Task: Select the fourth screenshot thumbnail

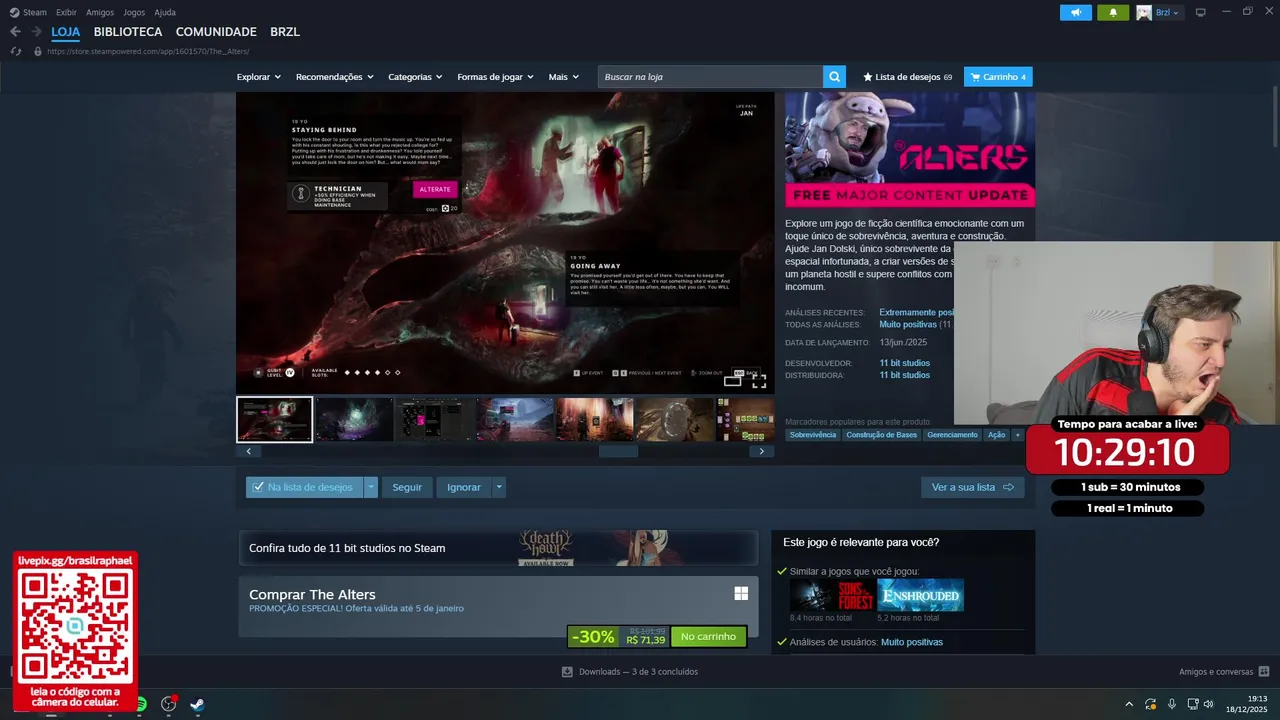Action: [x=515, y=419]
